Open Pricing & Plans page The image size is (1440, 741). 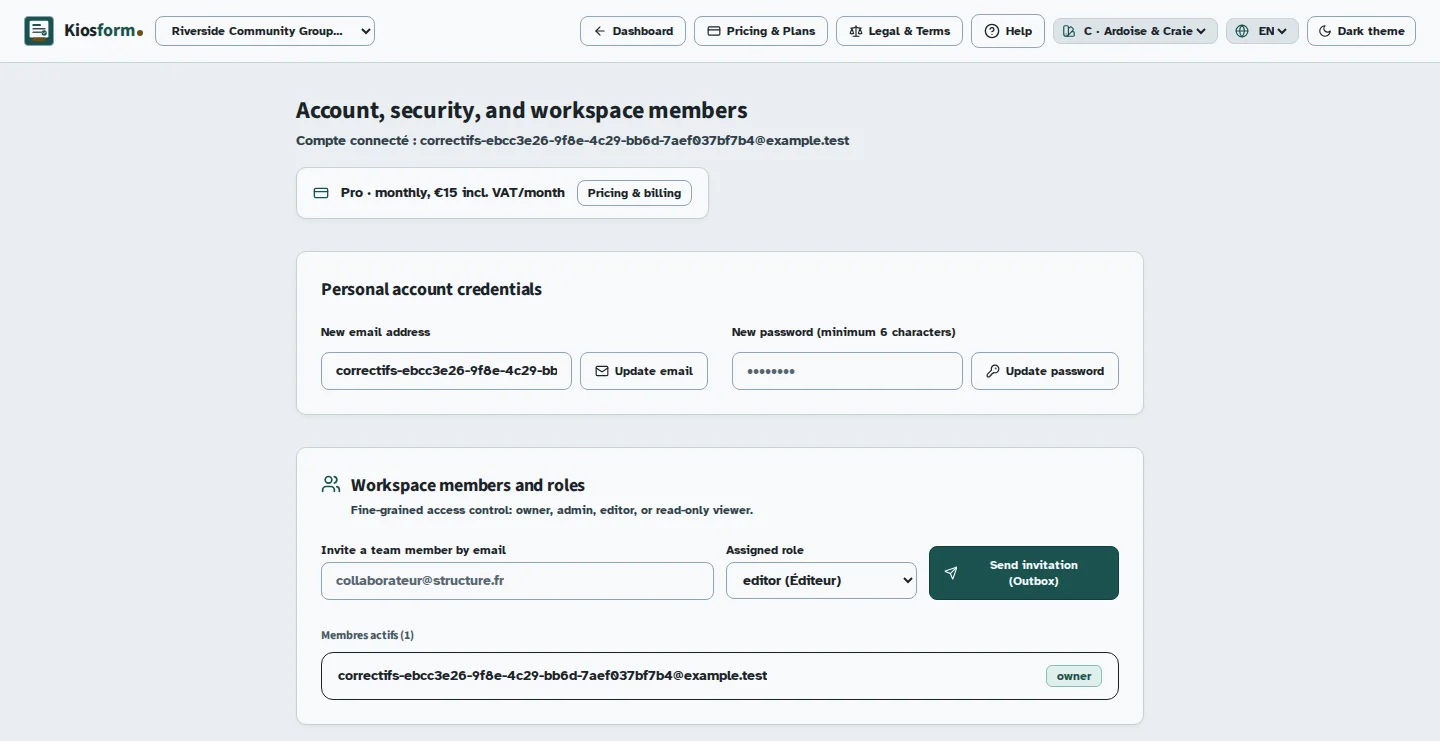pos(761,31)
